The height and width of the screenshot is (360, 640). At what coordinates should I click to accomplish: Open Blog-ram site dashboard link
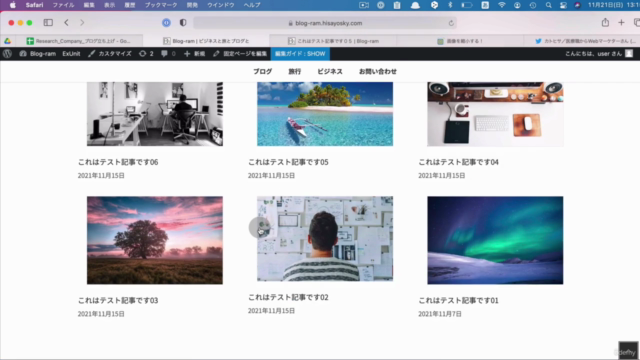(38, 53)
